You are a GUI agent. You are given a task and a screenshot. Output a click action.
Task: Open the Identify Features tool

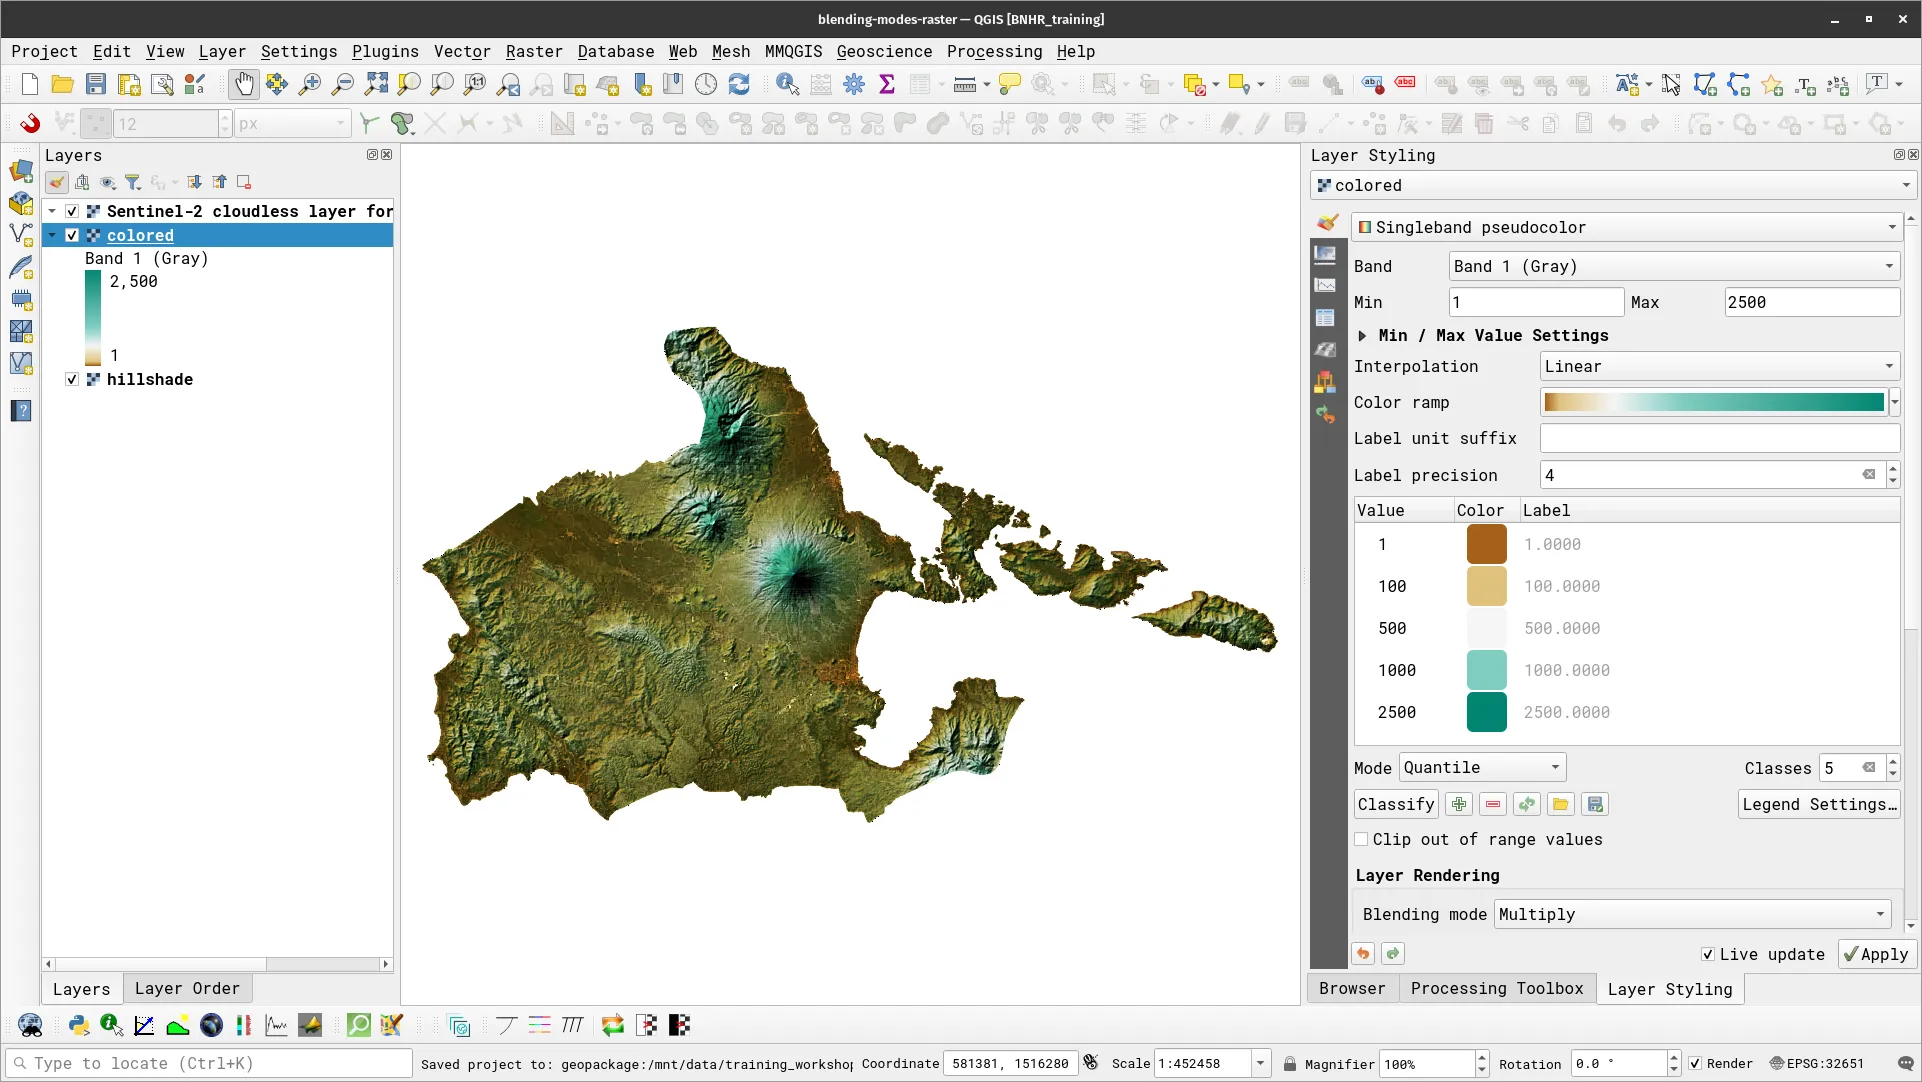pyautogui.click(x=788, y=84)
